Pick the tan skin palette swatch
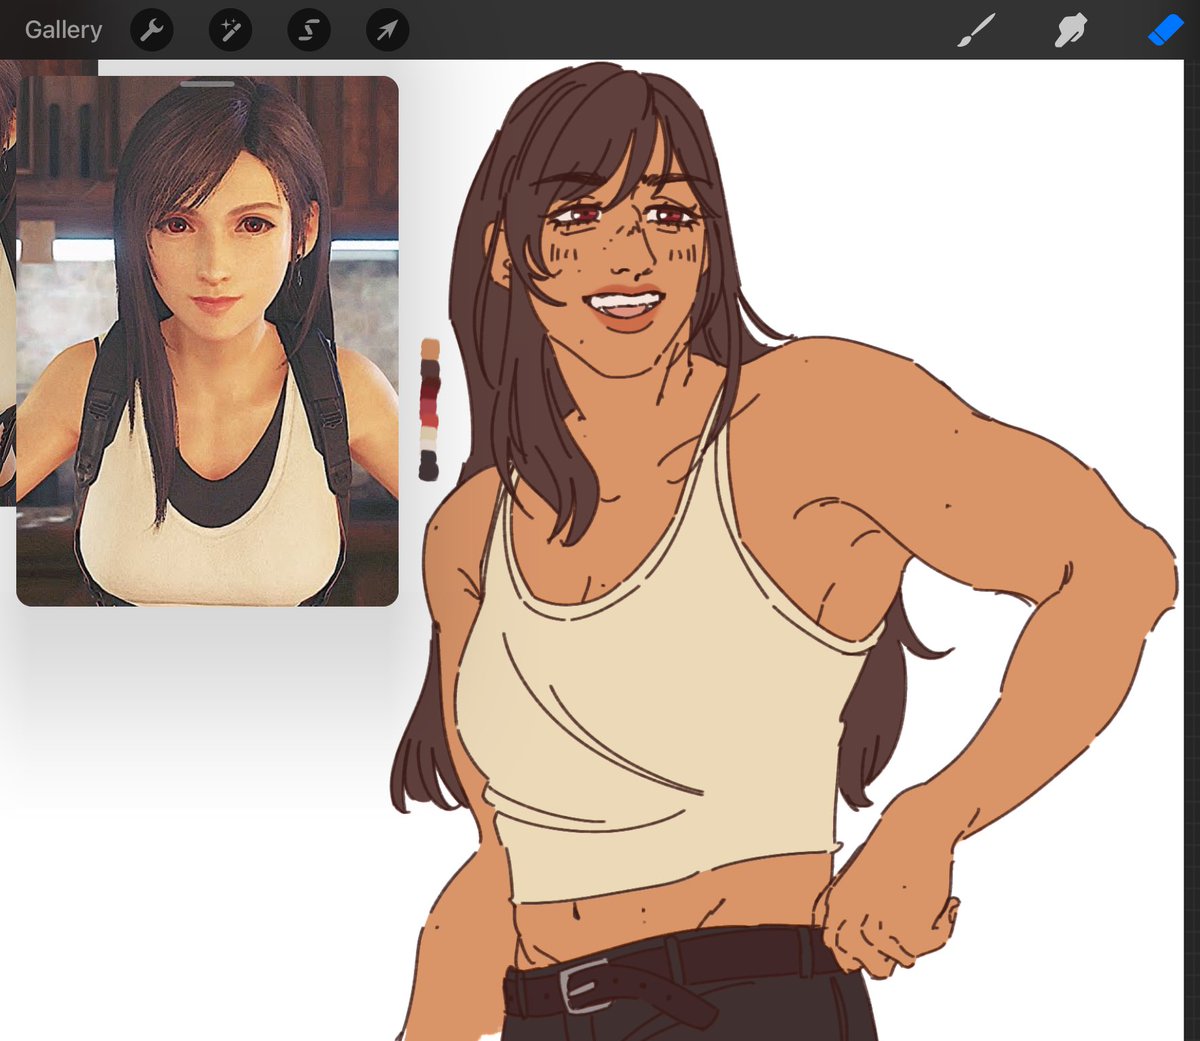 click(430, 349)
